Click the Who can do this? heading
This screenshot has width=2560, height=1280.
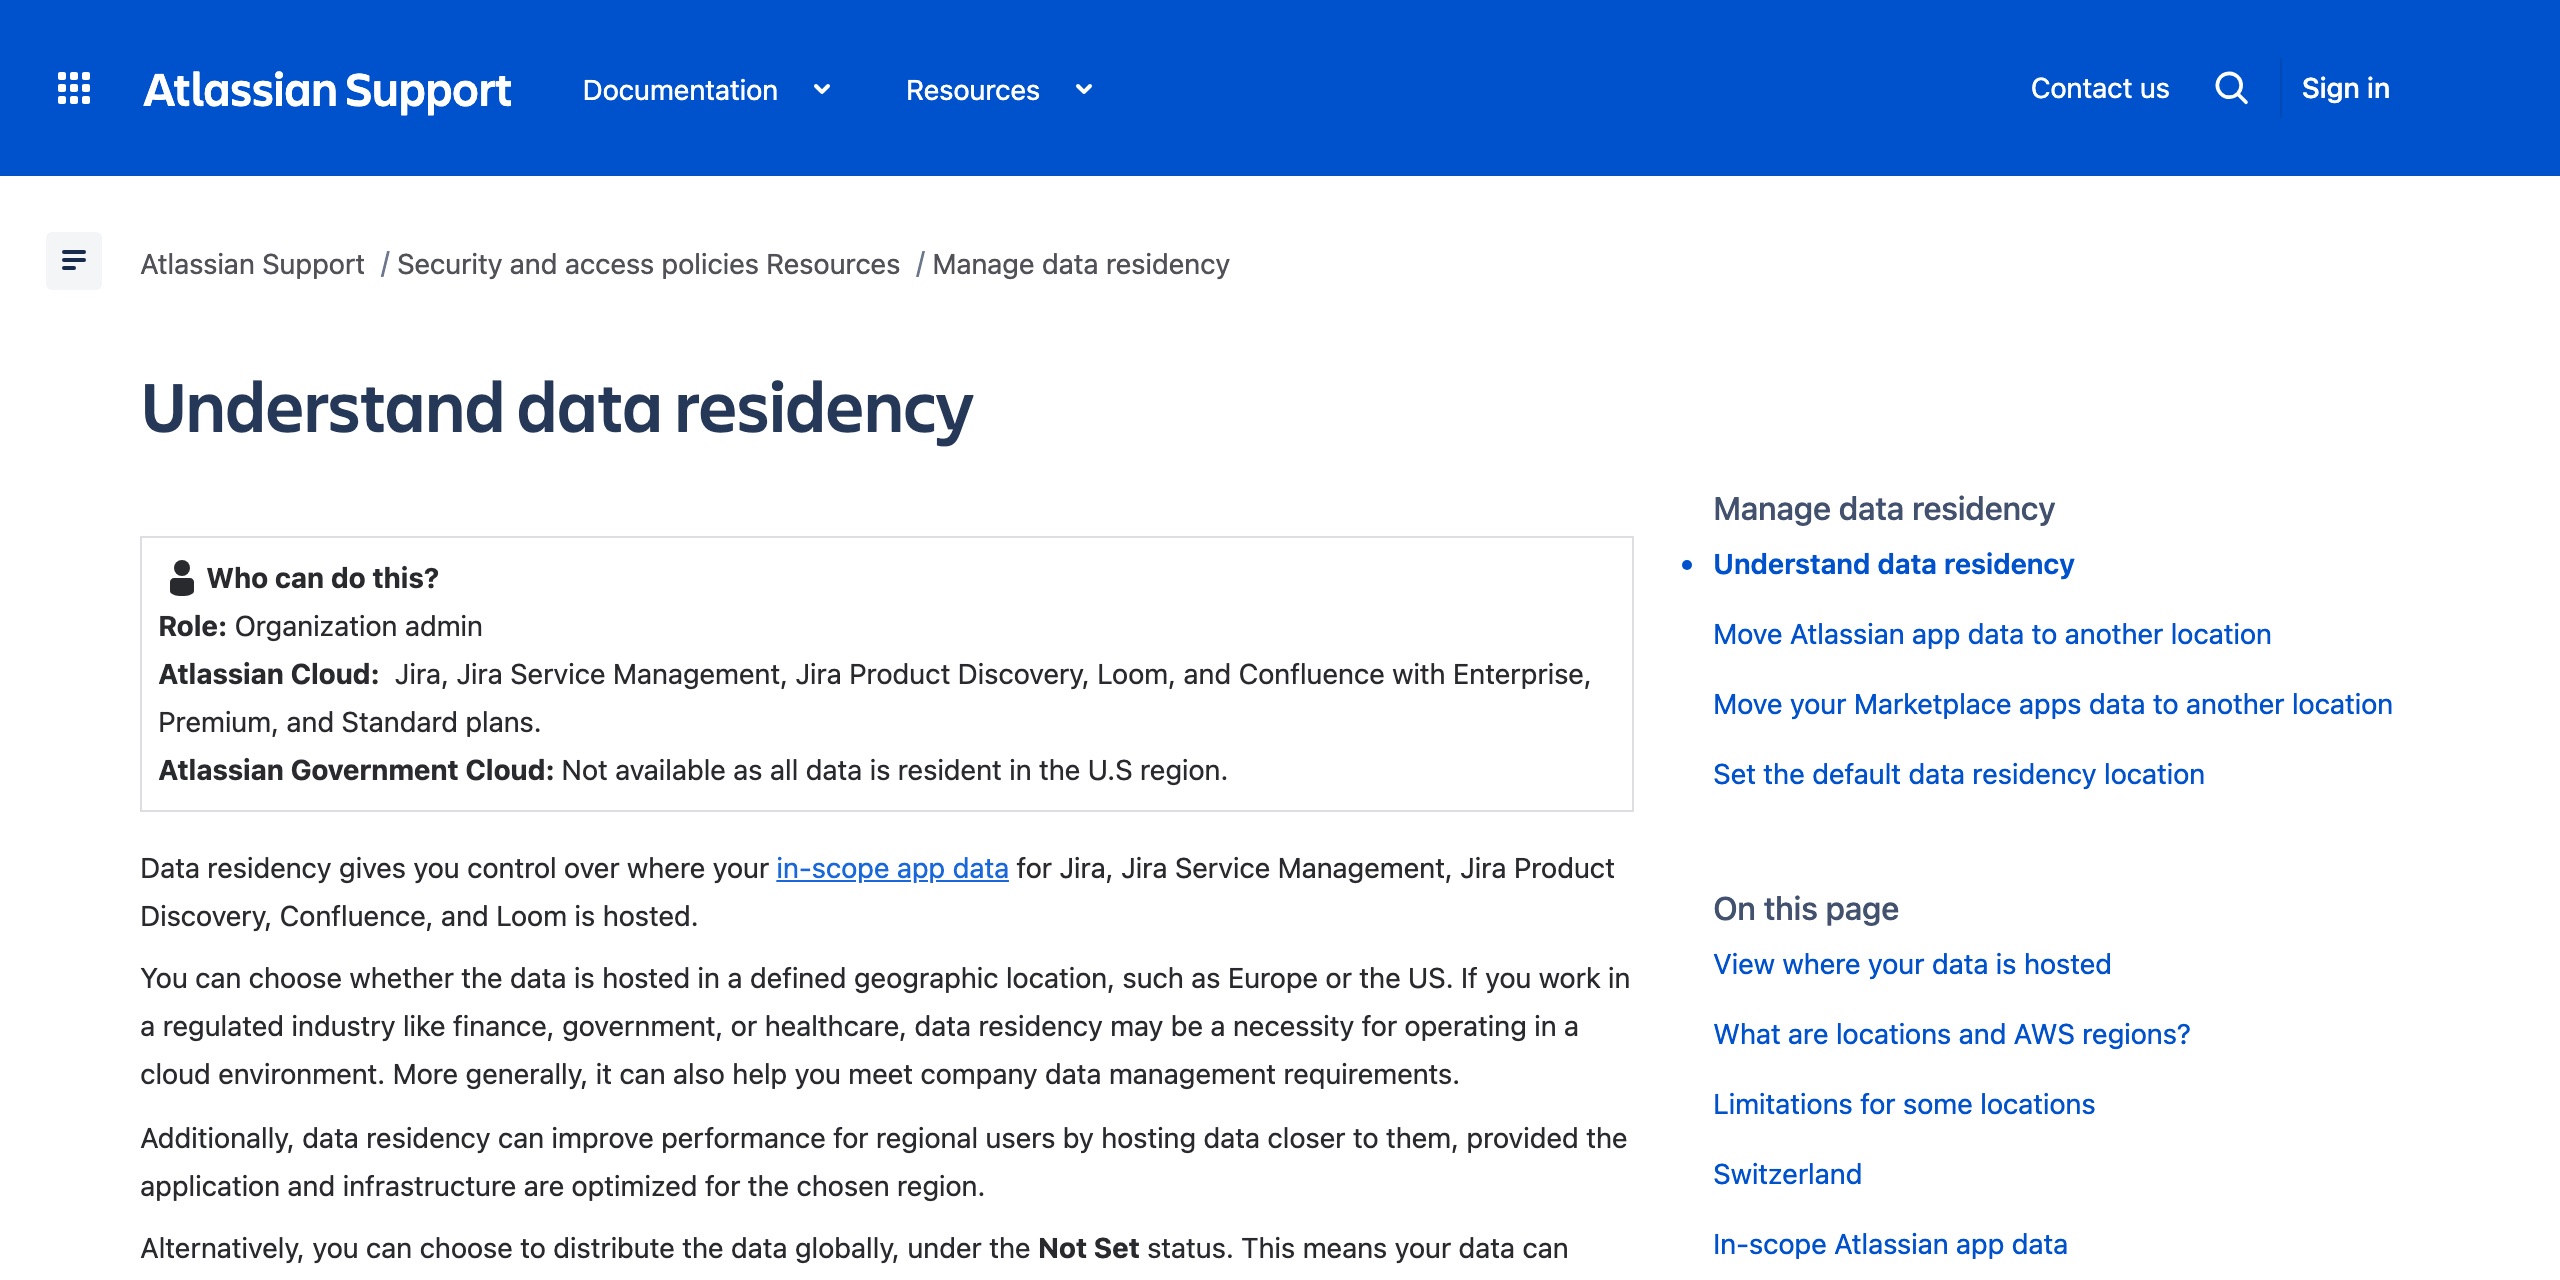coord(323,578)
